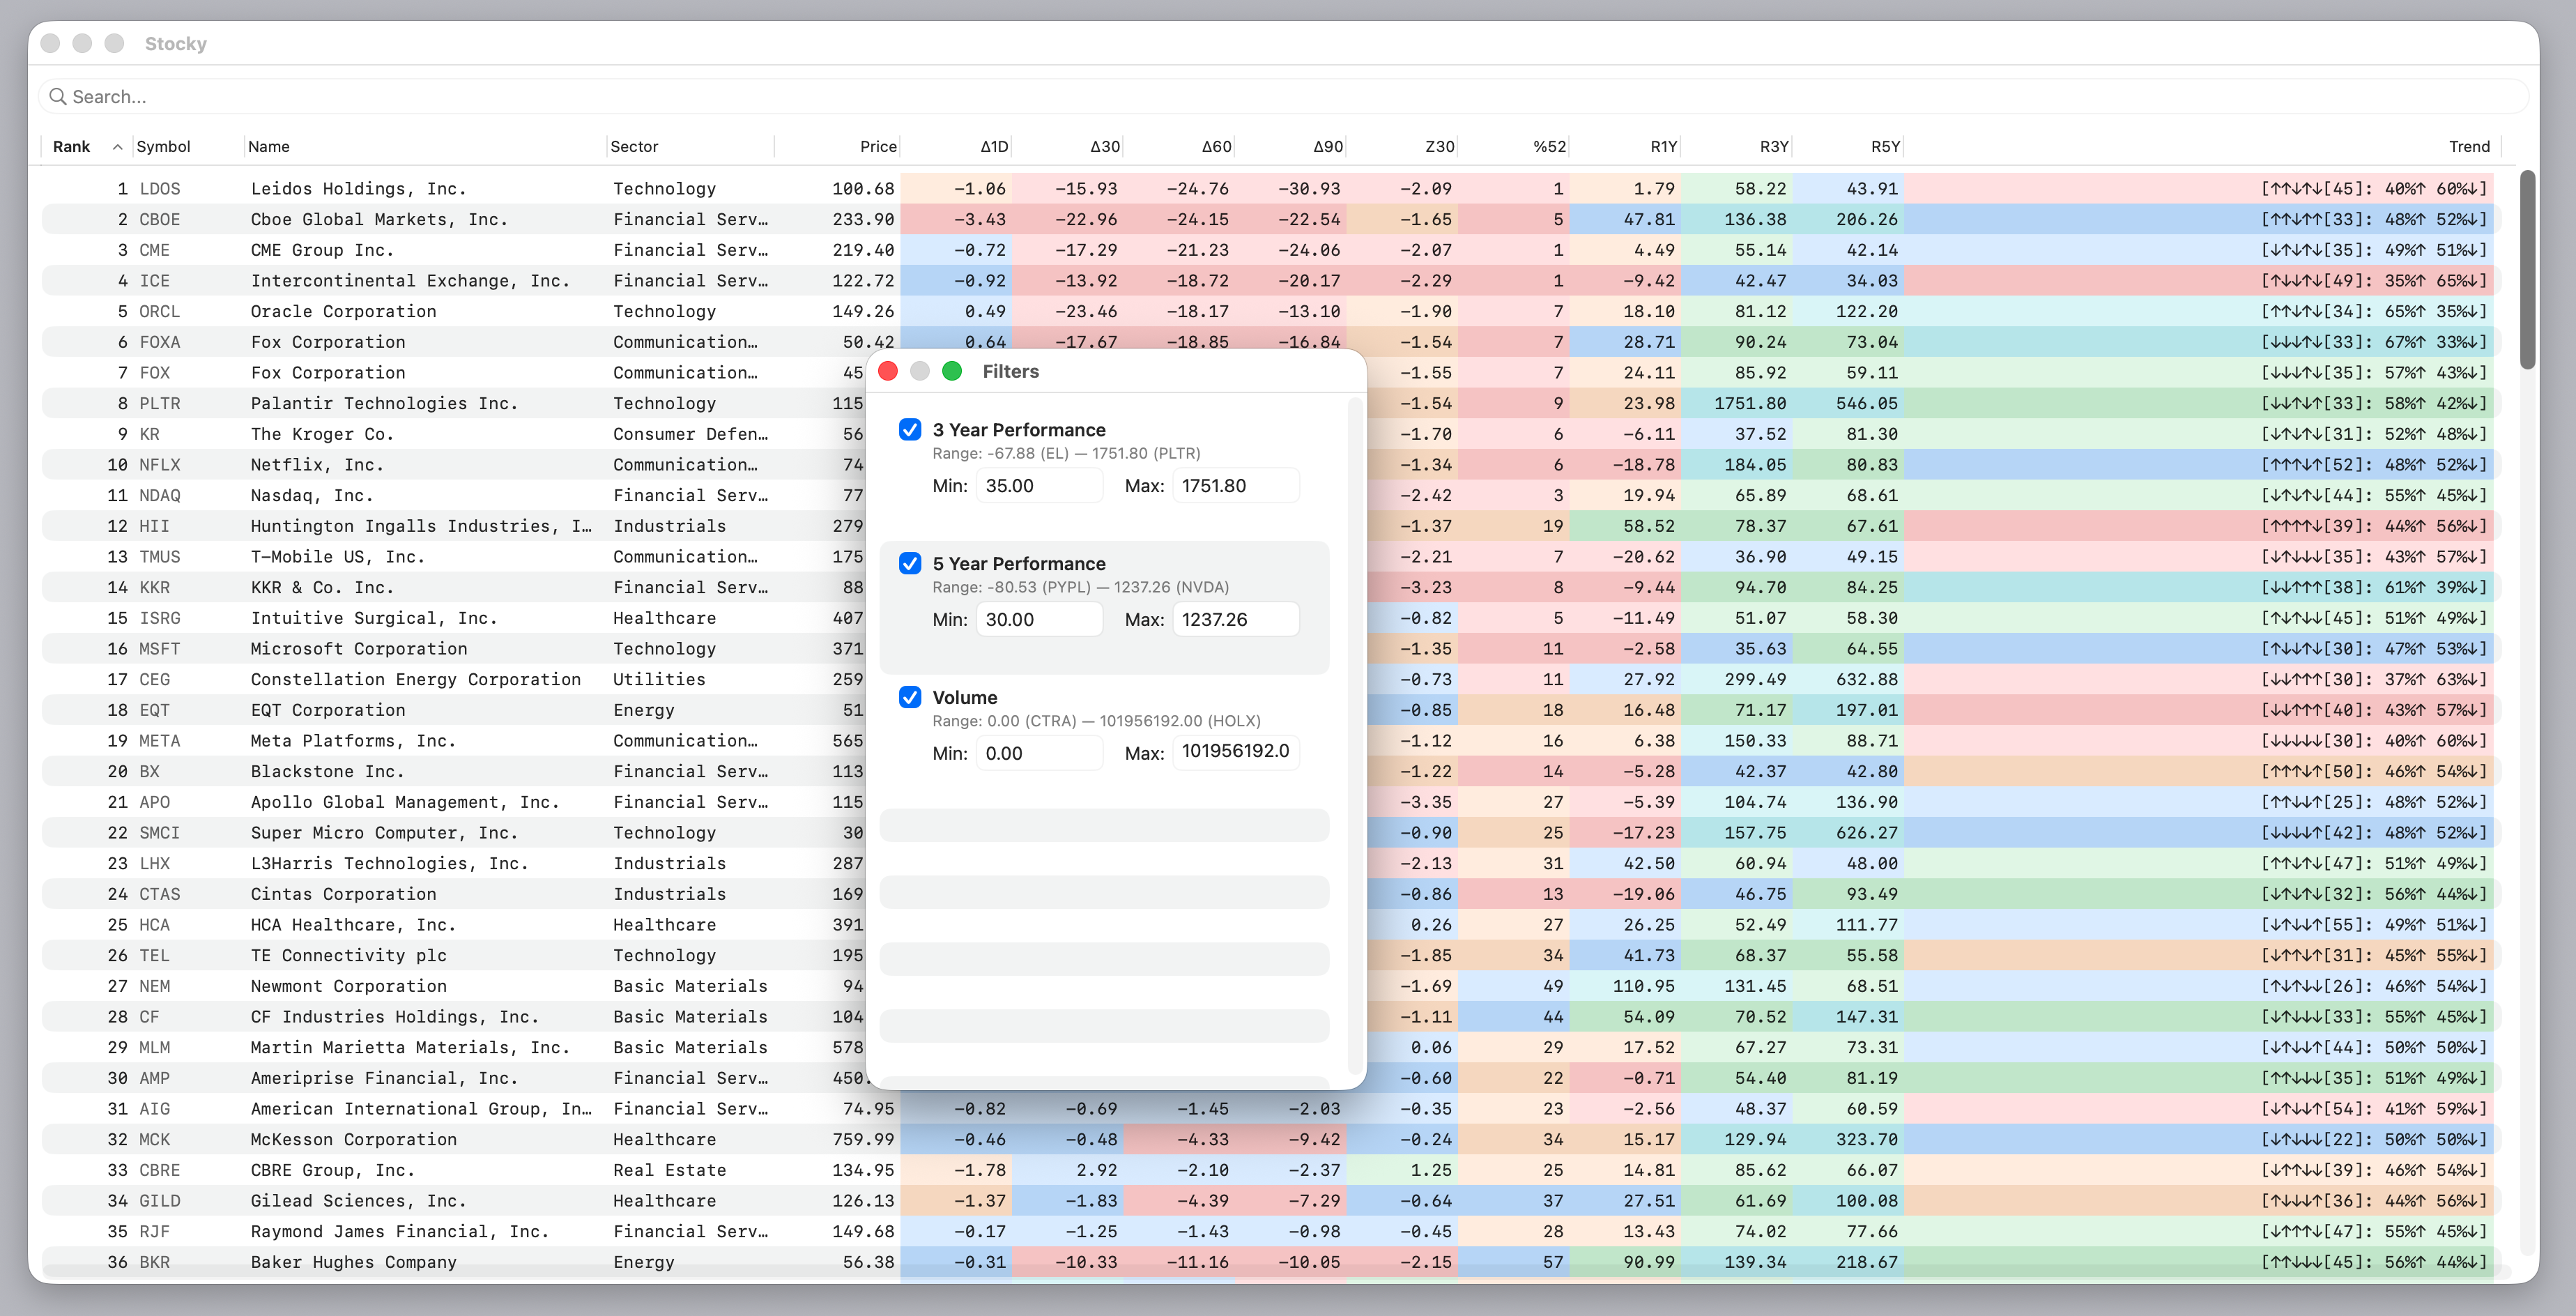This screenshot has width=2576, height=1316.
Task: Click the Filters panel vertical scrollbar
Action: click(x=1355, y=735)
